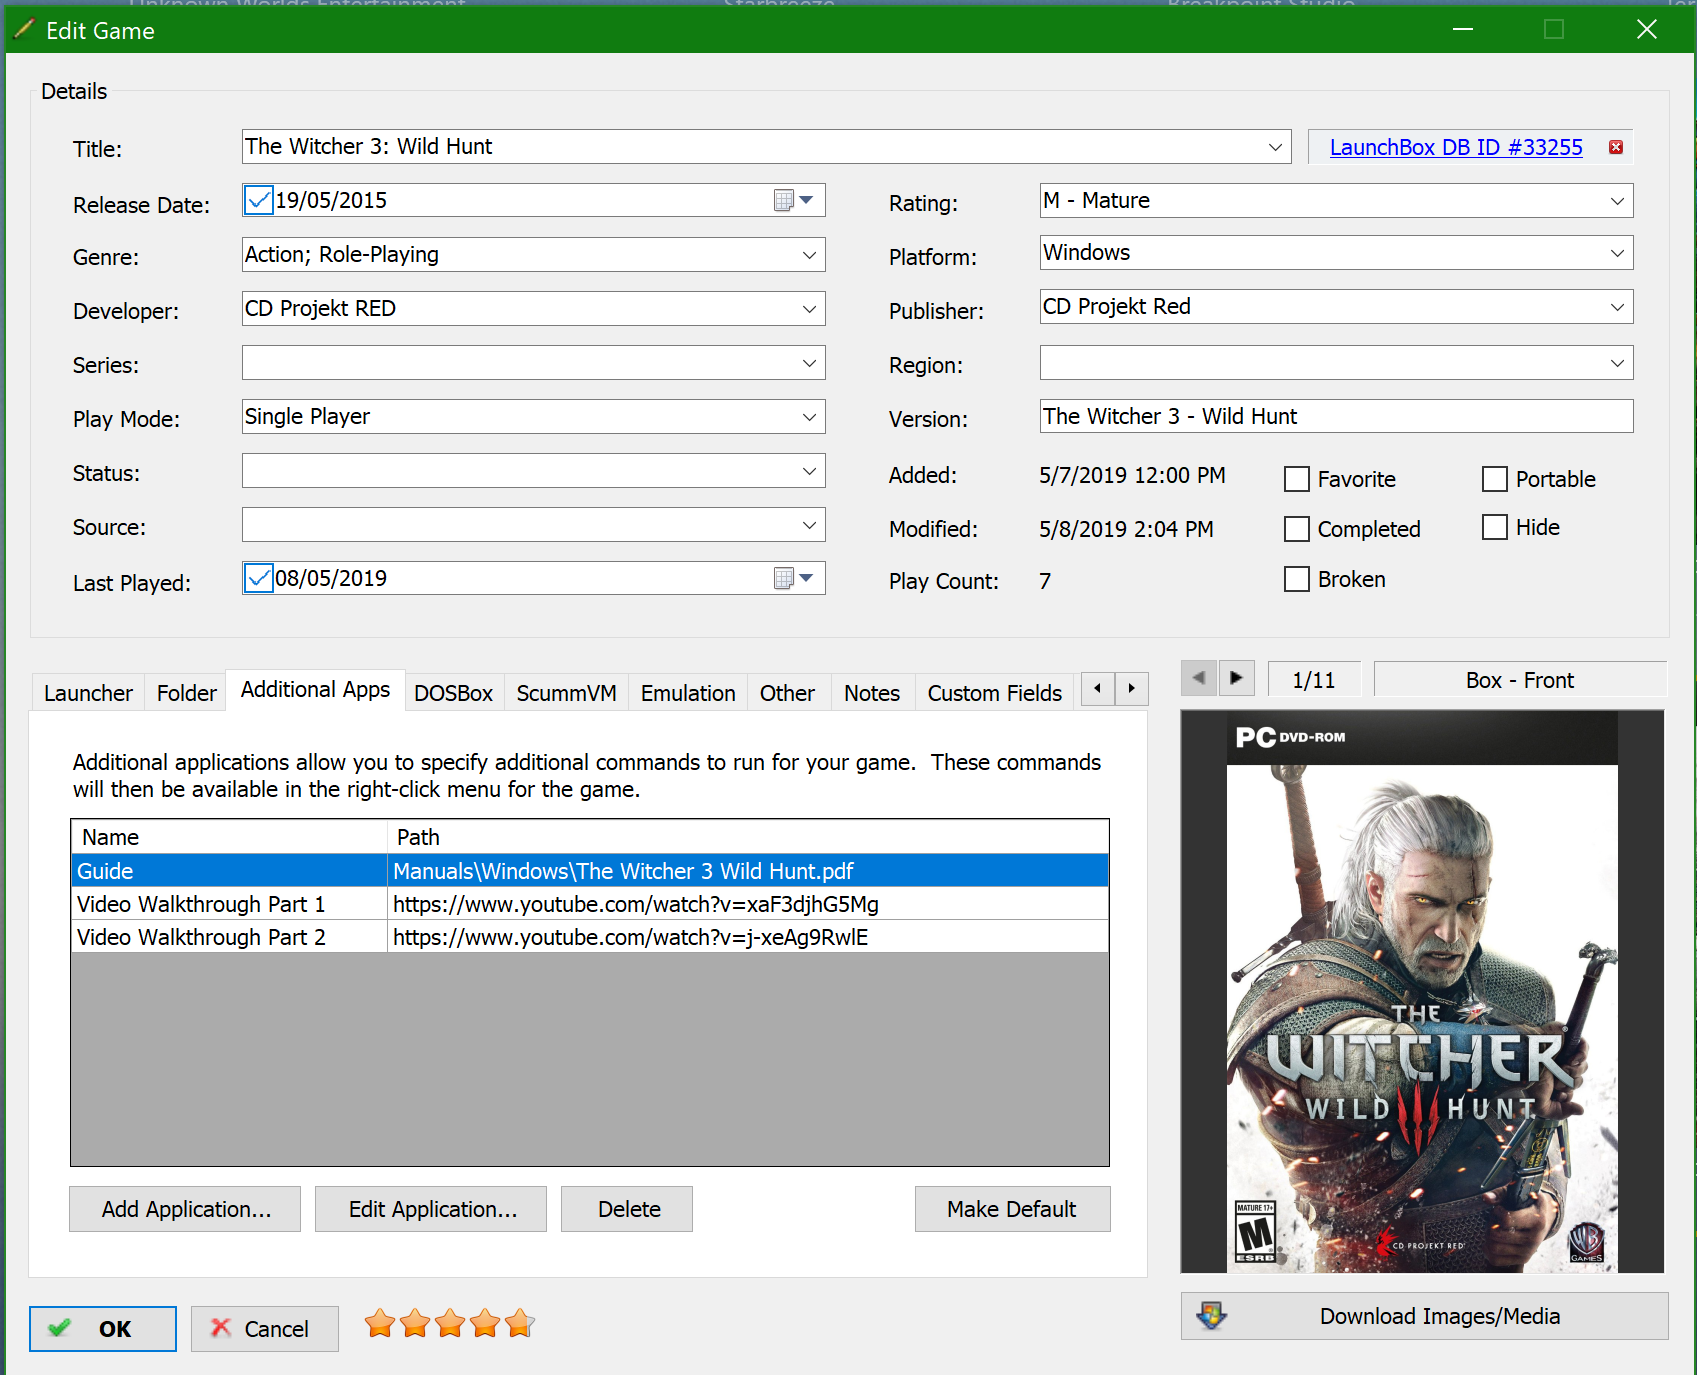Mark the game as Broken
Image resolution: width=1697 pixels, height=1375 pixels.
[1297, 579]
